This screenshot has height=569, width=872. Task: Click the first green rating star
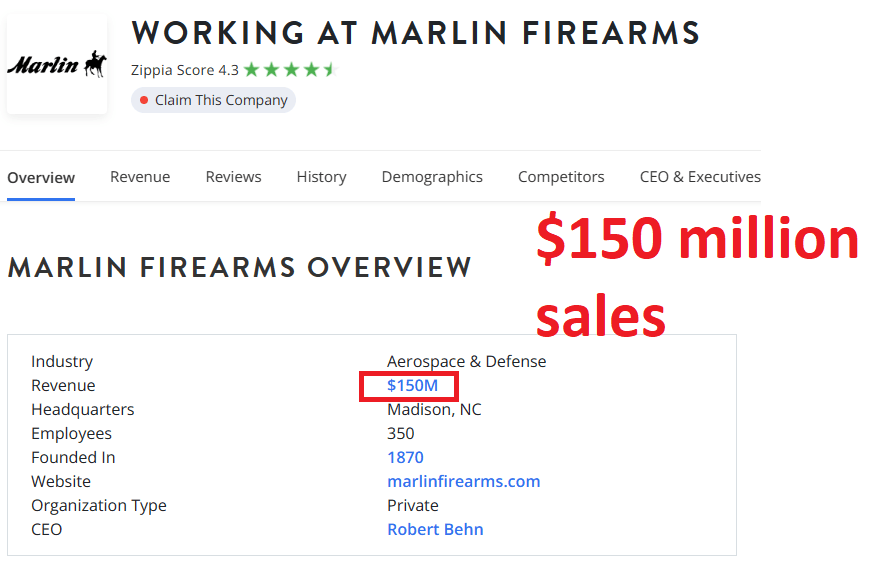pos(251,70)
